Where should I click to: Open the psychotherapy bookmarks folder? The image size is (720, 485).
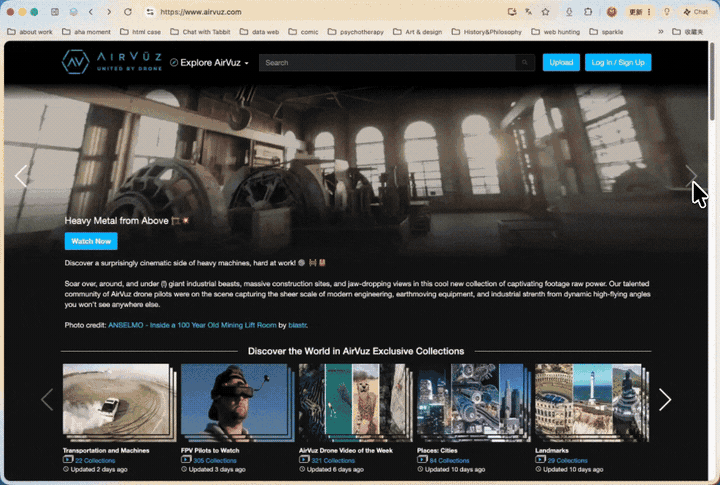tap(356, 32)
